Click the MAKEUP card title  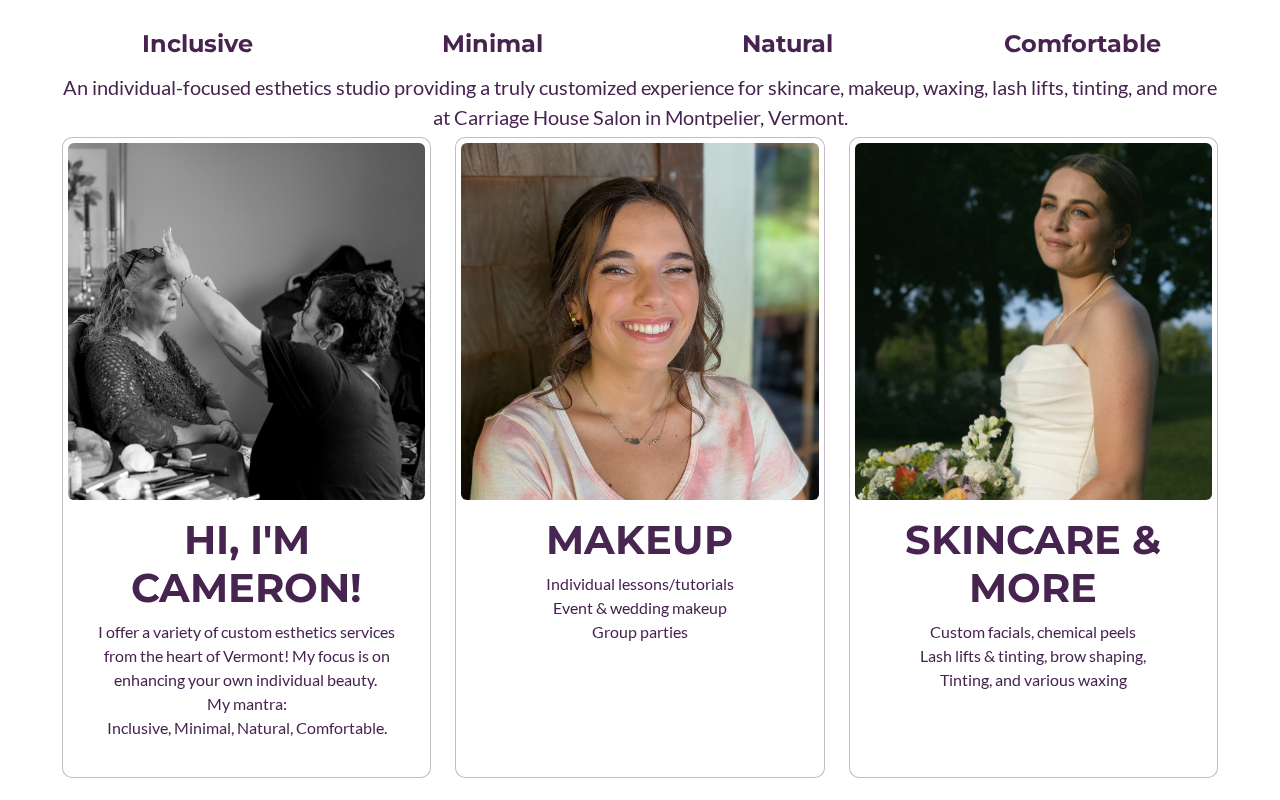click(640, 540)
